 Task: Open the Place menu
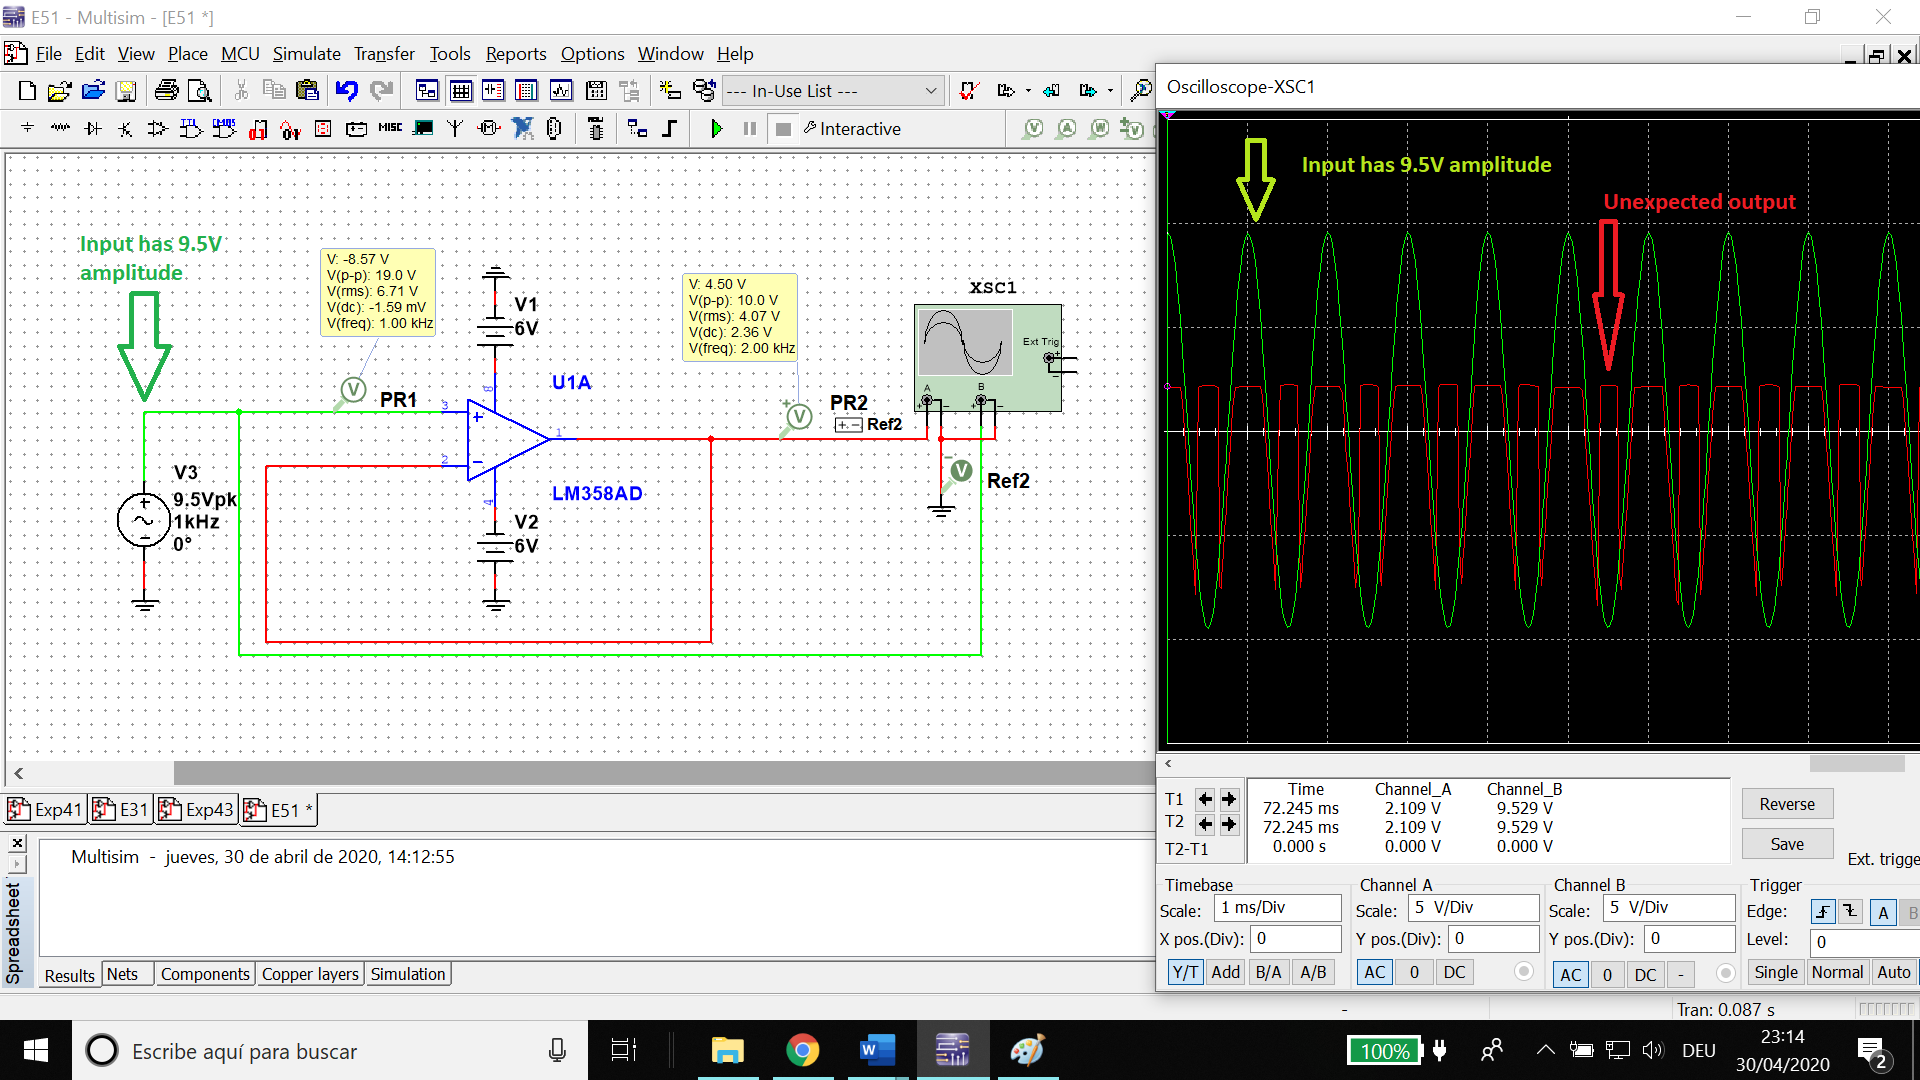tap(185, 54)
